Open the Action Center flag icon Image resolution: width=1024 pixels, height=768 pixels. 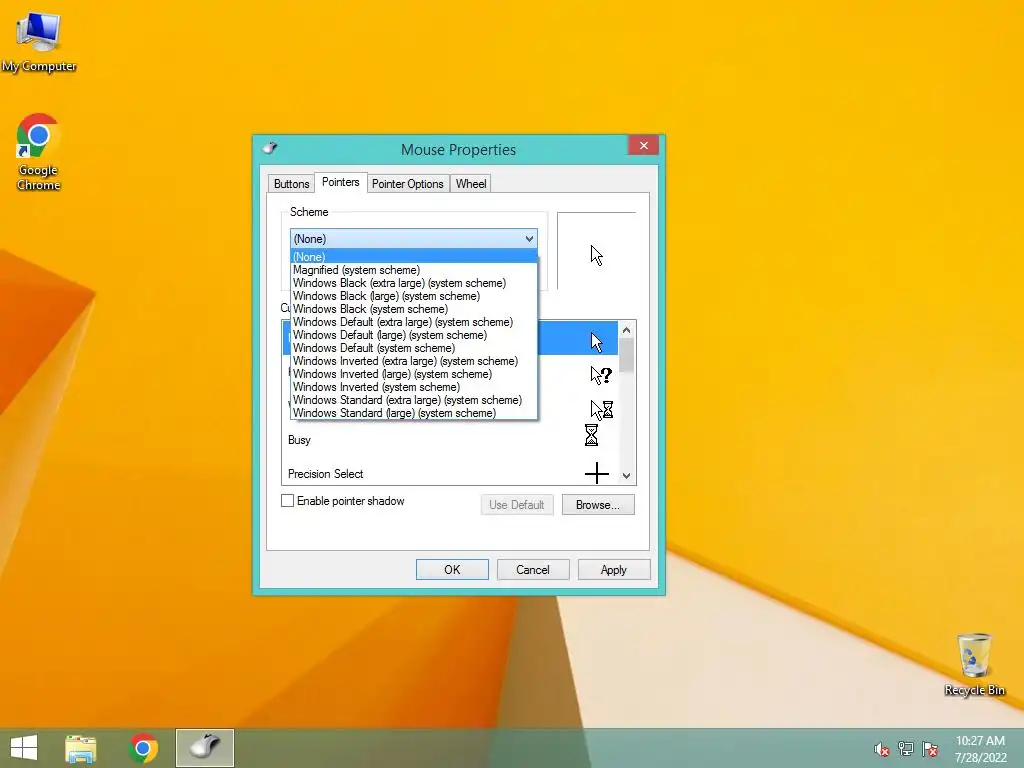click(x=930, y=749)
